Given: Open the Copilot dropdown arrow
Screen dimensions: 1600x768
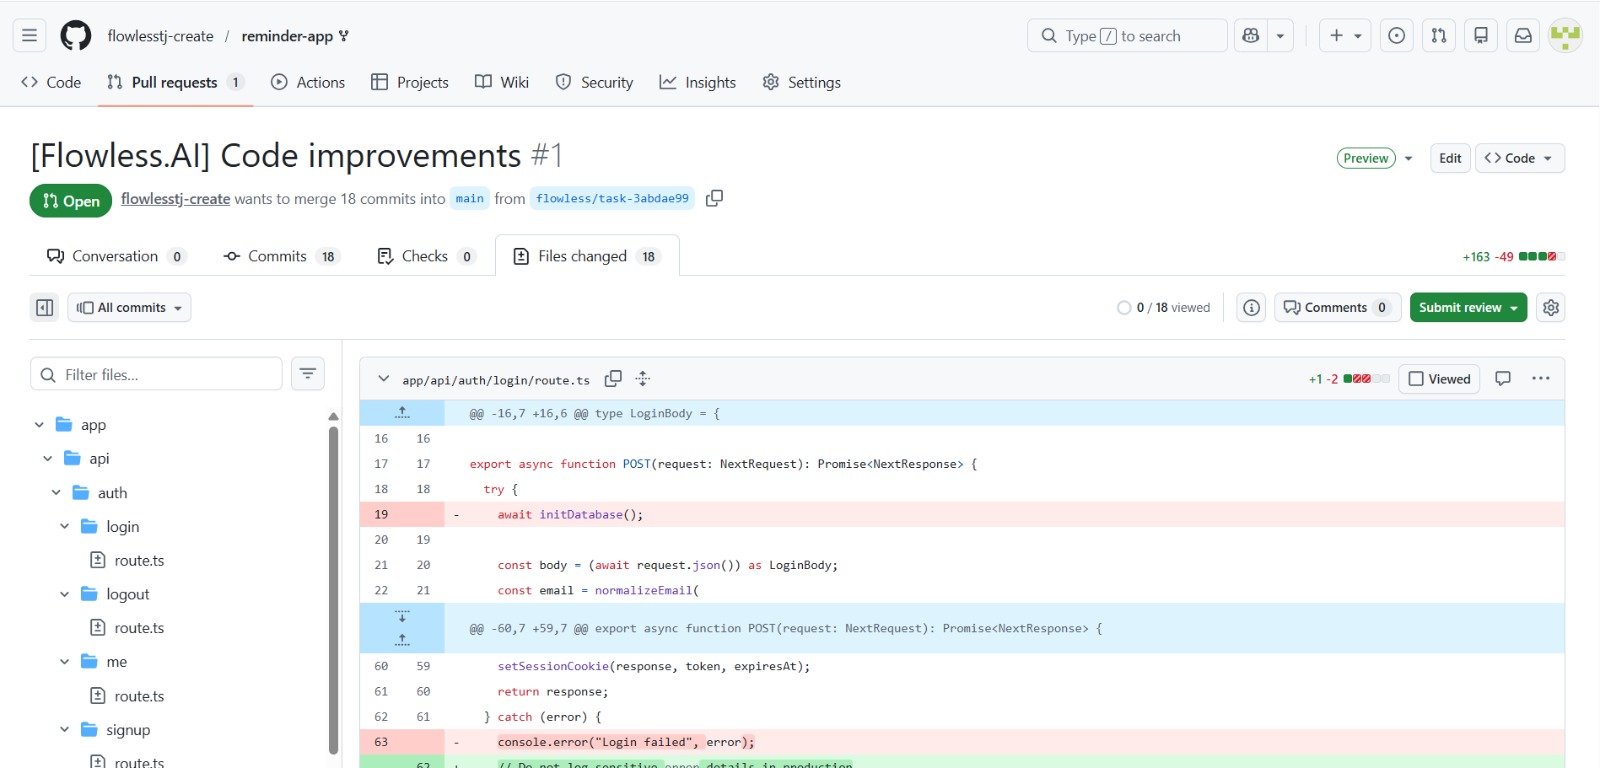Looking at the screenshot, I should point(1280,36).
